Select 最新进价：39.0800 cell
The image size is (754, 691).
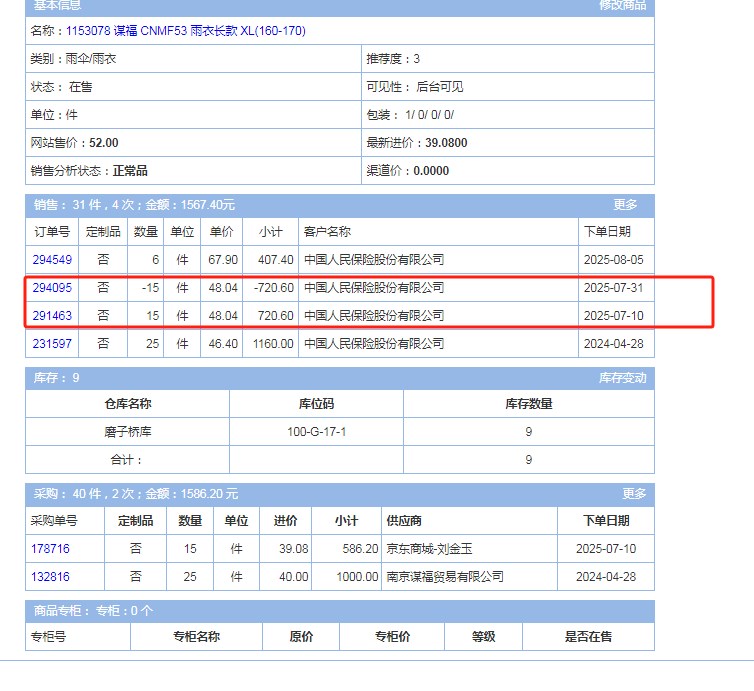point(508,143)
